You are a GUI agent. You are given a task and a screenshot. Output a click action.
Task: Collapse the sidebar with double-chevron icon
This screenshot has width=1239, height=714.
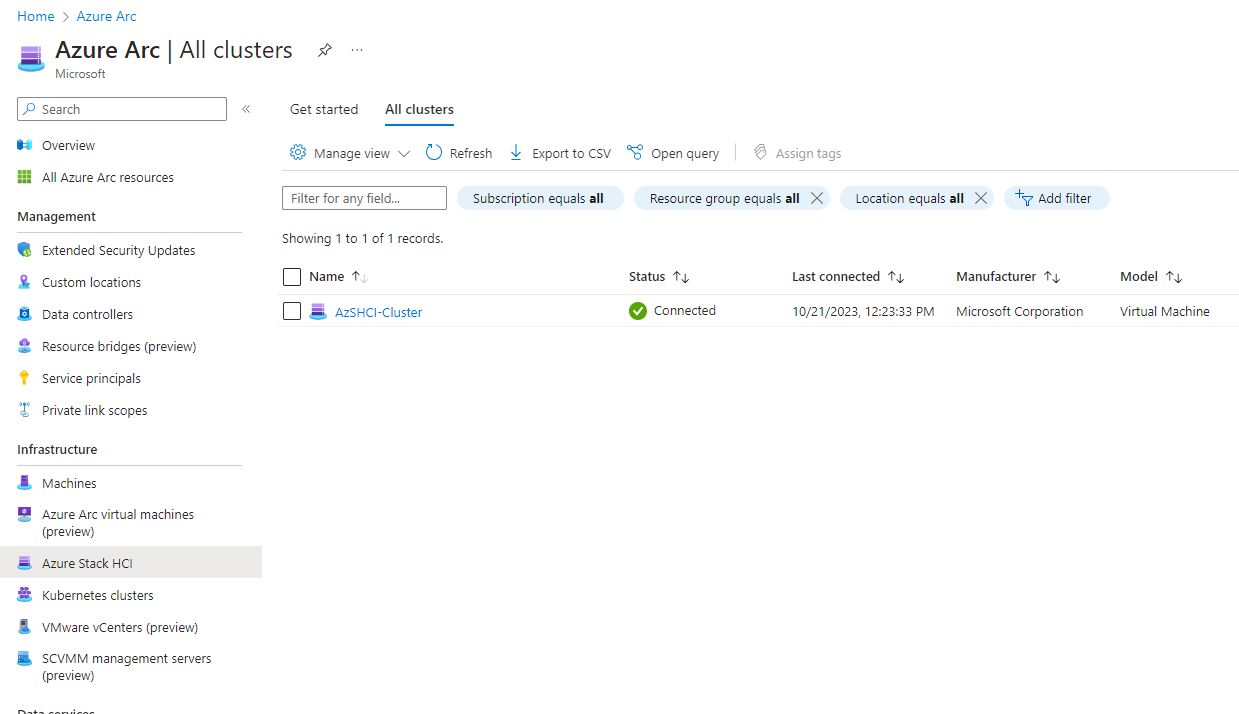coord(246,109)
